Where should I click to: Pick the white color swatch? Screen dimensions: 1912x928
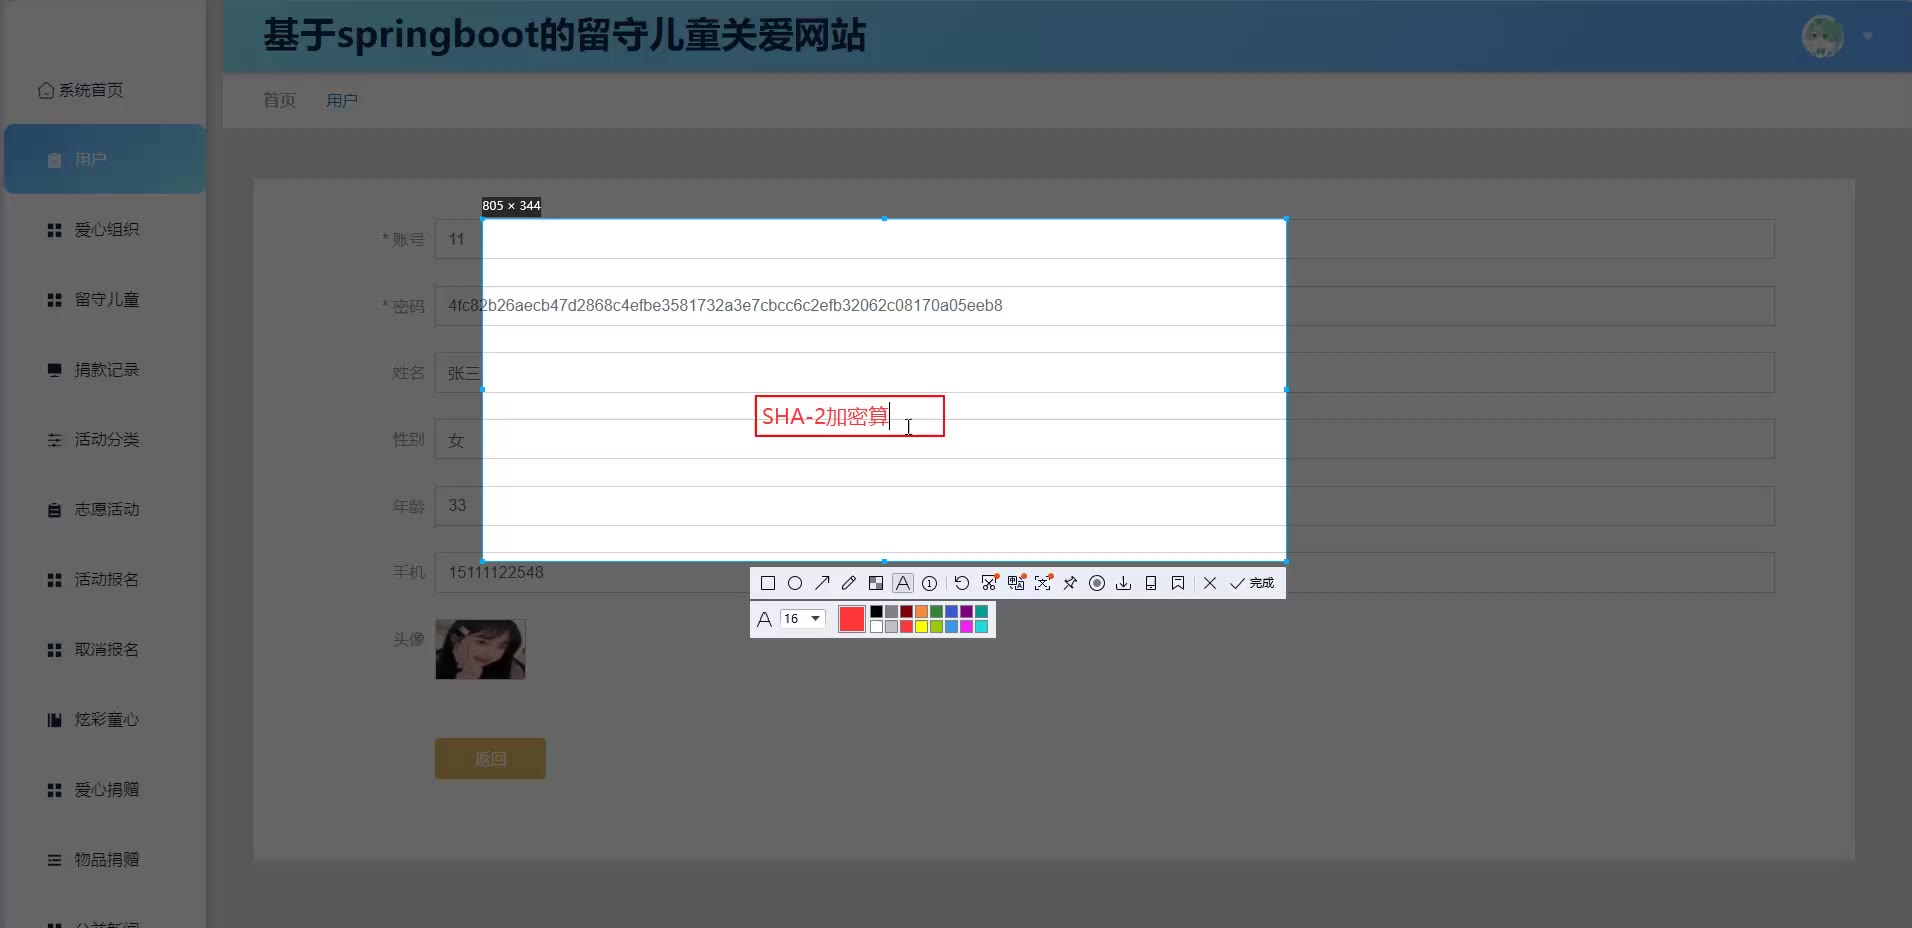(876, 627)
